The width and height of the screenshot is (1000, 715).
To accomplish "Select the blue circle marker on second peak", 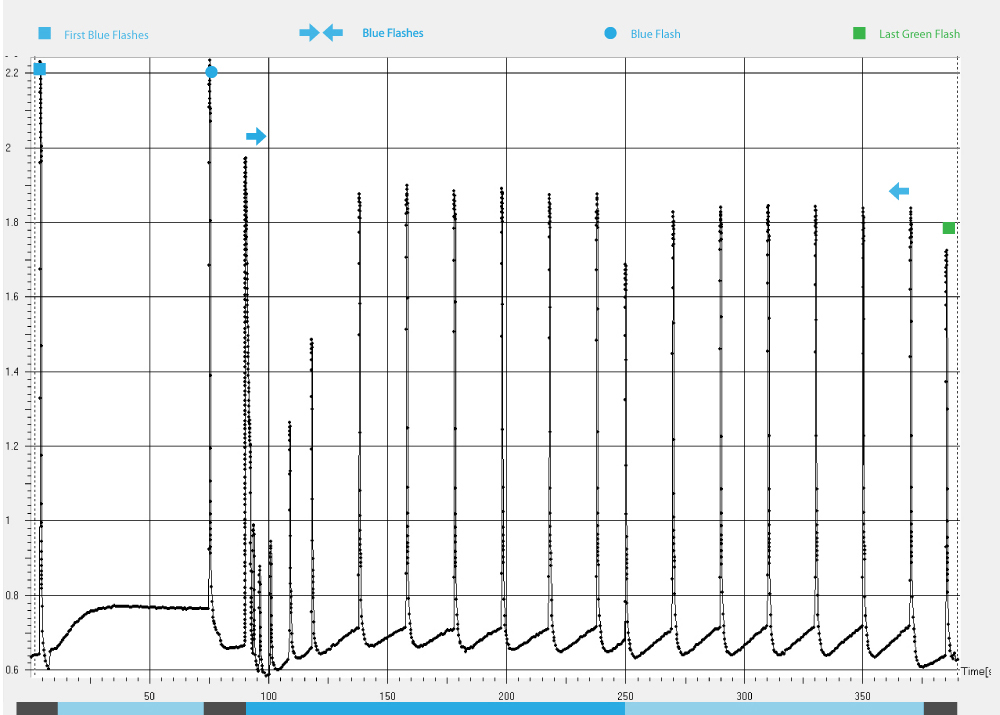I will pyautogui.click(x=211, y=72).
